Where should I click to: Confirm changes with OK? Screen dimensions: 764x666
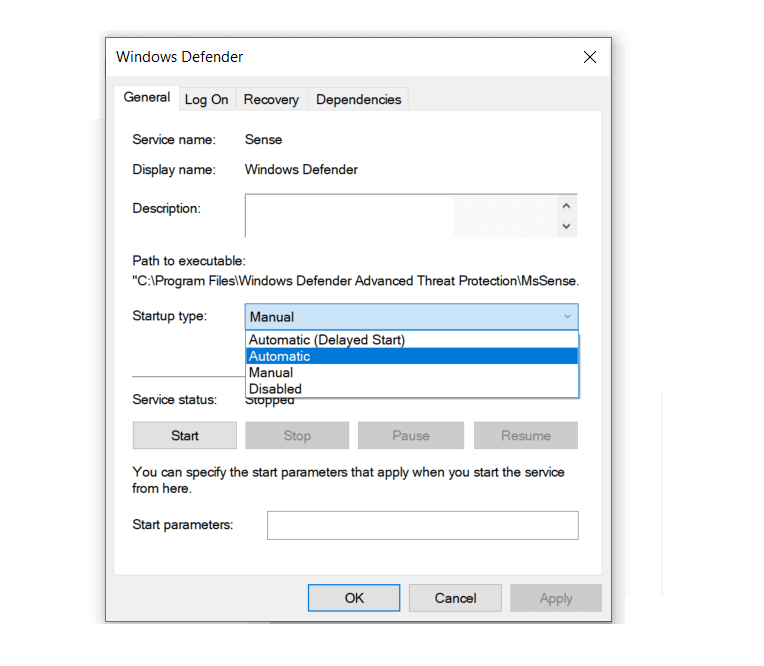coord(354,598)
